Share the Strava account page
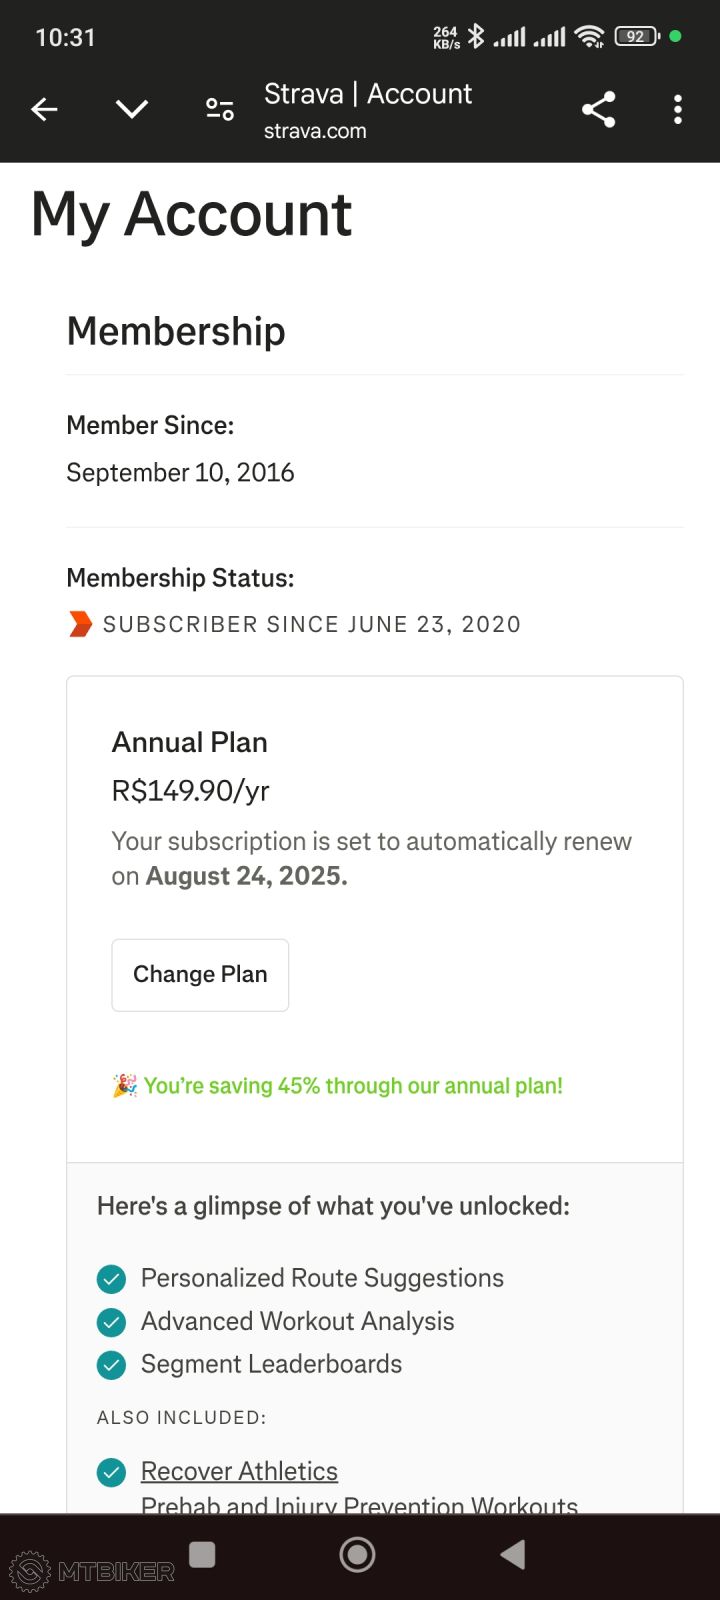This screenshot has height=1600, width=720. (598, 110)
